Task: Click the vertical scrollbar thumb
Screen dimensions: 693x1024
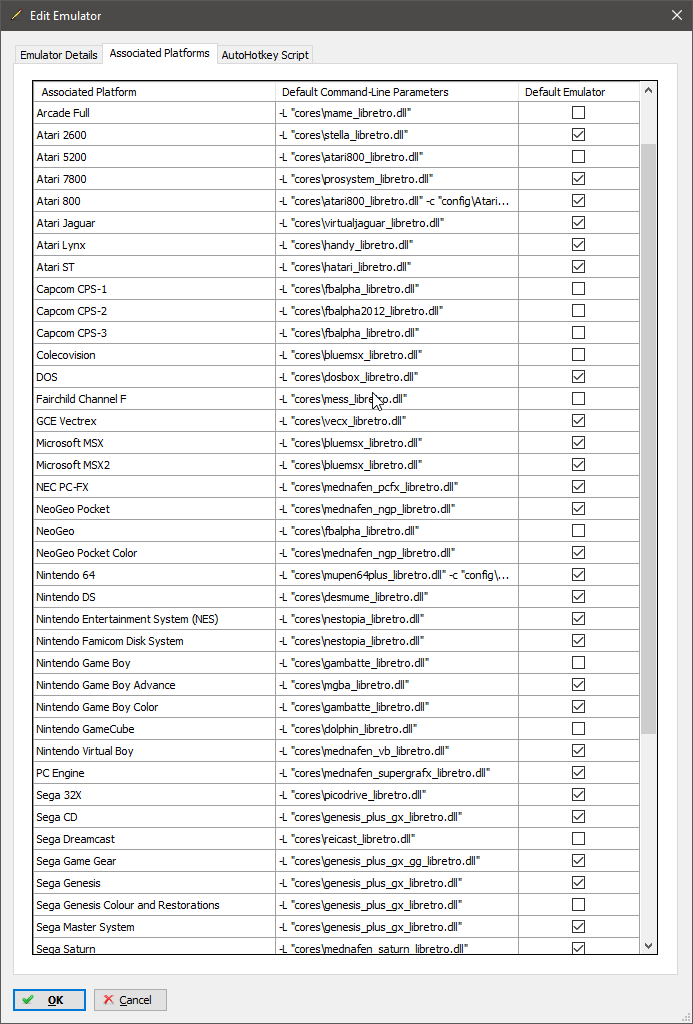Action: click(648, 439)
